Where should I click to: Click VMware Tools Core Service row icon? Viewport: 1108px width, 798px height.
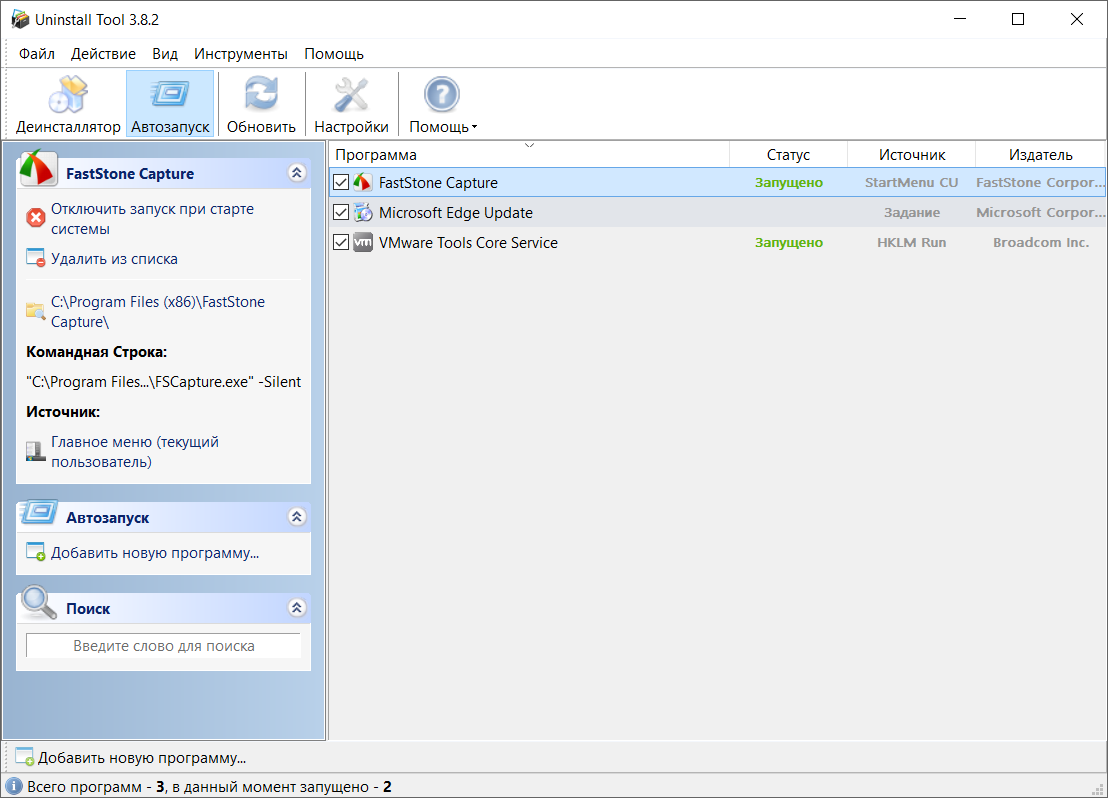click(363, 242)
